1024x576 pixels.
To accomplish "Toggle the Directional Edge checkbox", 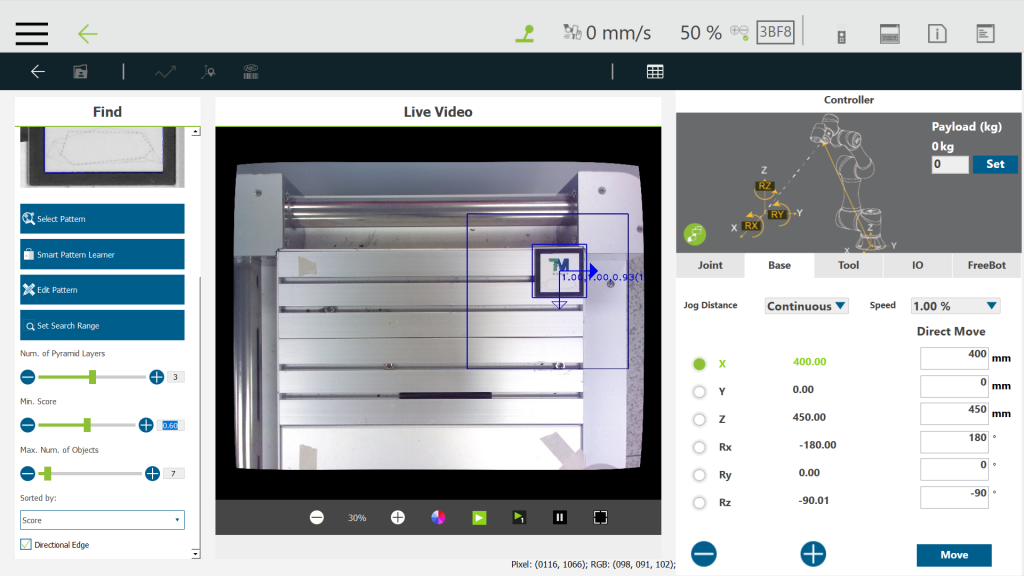I will (26, 544).
